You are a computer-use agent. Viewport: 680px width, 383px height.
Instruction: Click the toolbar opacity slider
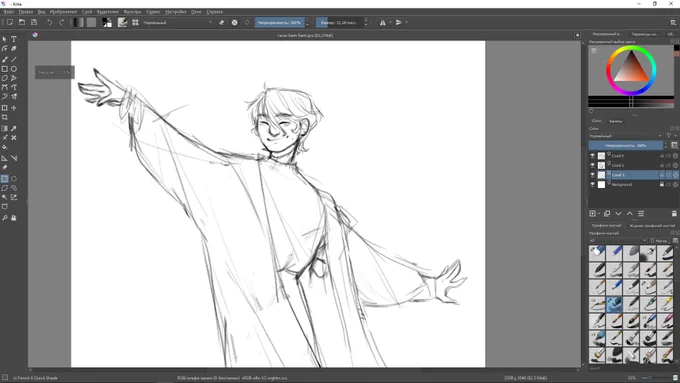coord(280,22)
